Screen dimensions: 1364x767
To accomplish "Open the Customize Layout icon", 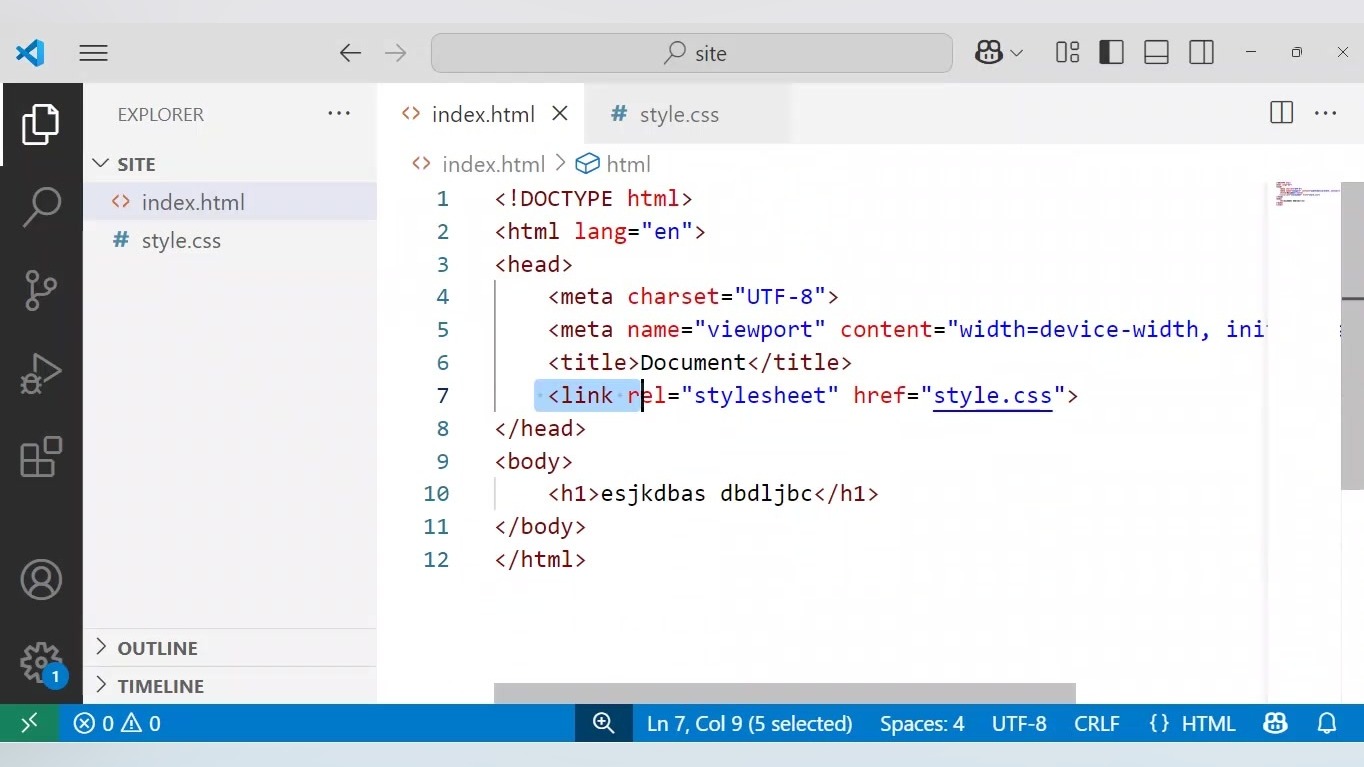I will point(1068,53).
